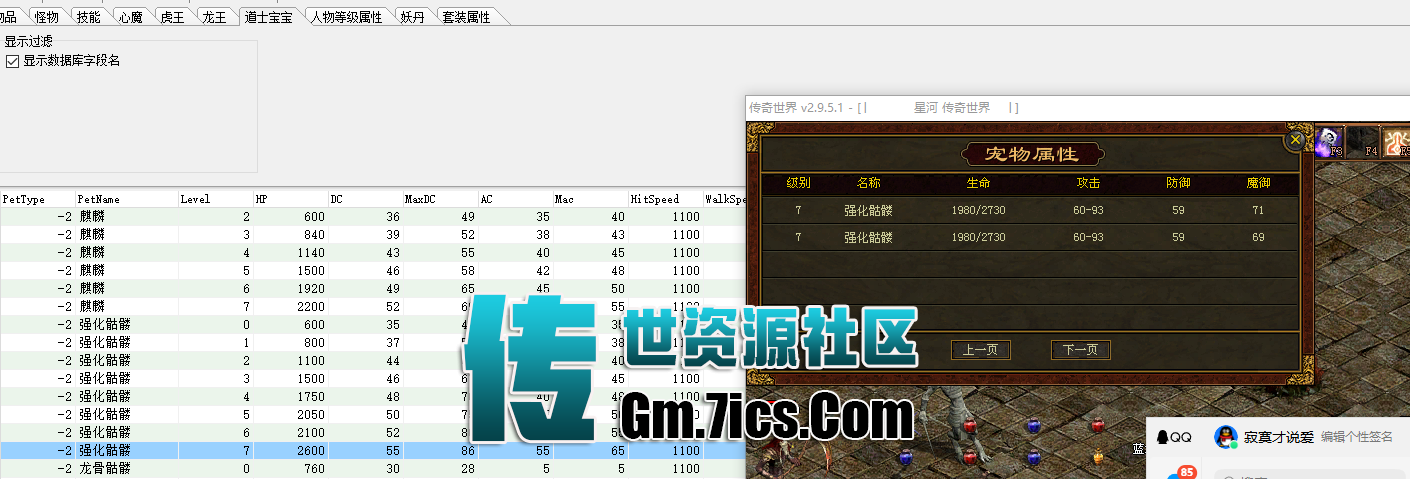The height and width of the screenshot is (479, 1410).
Task: Select the highlighted 强化骷髅 level 7 row
Action: pyautogui.click(x=372, y=451)
